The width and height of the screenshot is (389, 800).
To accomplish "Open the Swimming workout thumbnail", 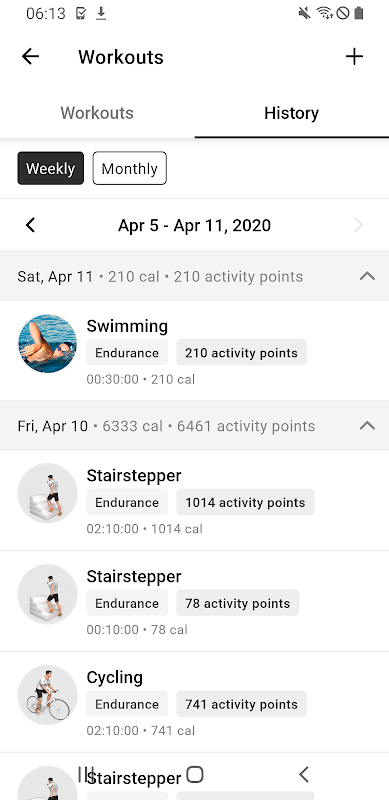I will [47, 343].
